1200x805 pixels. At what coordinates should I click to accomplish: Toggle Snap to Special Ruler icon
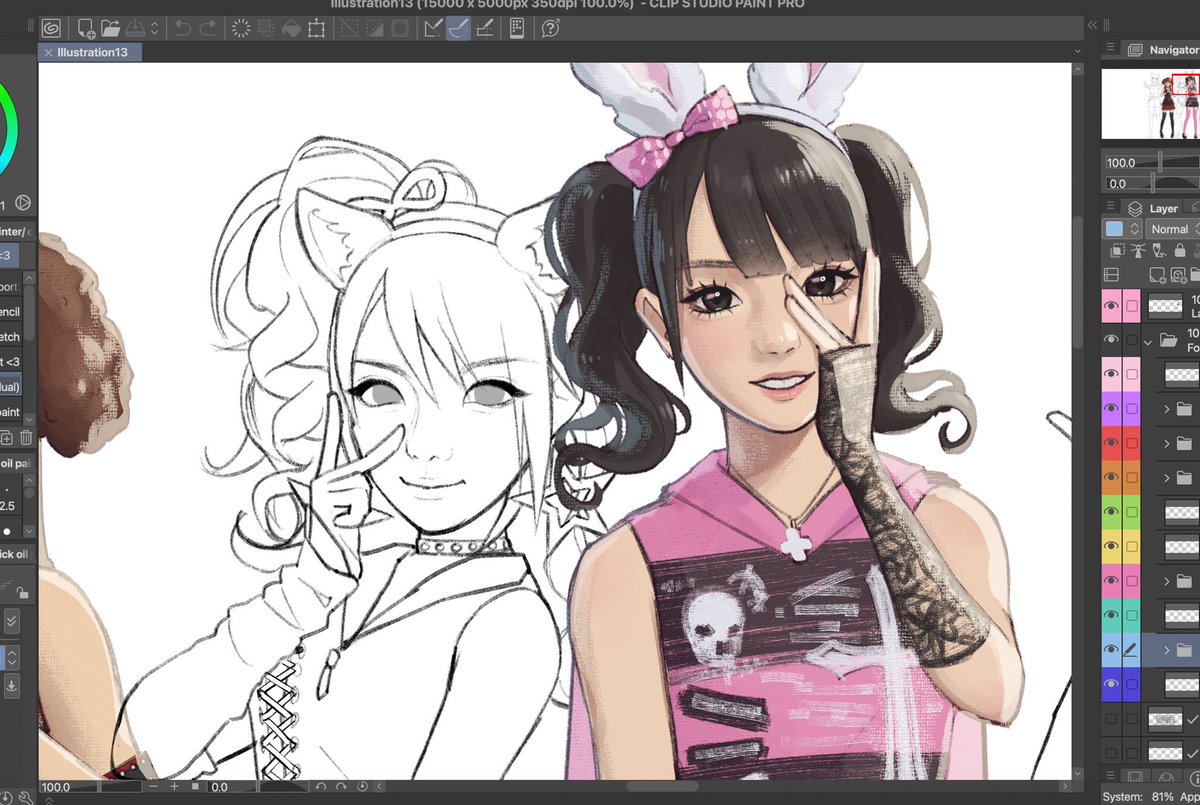(x=459, y=28)
